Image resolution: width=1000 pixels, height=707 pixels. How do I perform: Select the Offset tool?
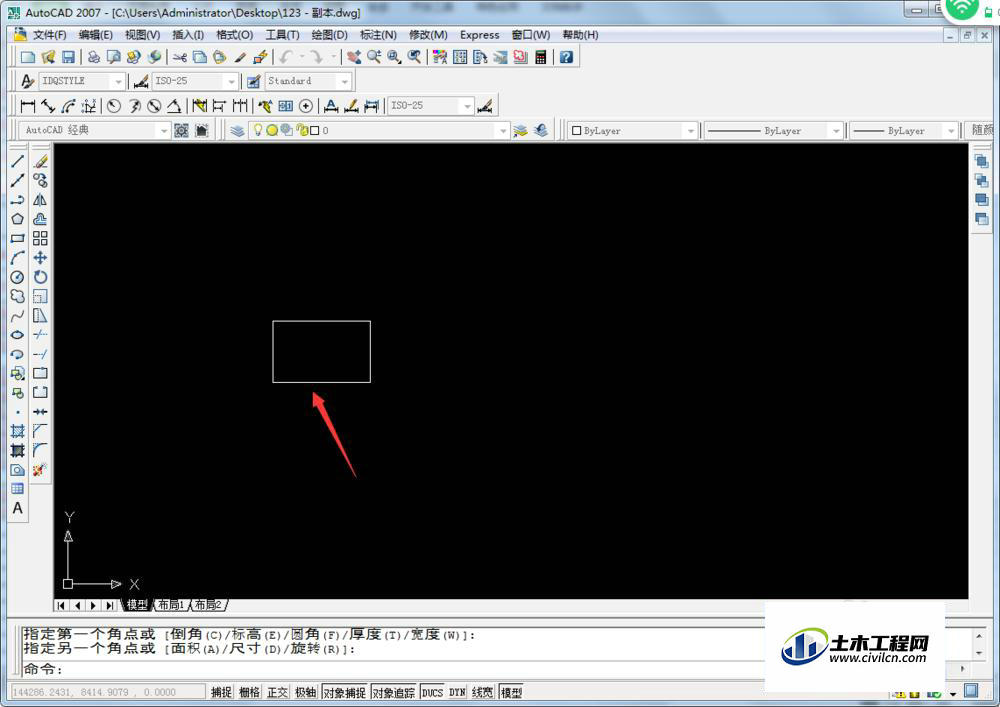[x=40, y=219]
